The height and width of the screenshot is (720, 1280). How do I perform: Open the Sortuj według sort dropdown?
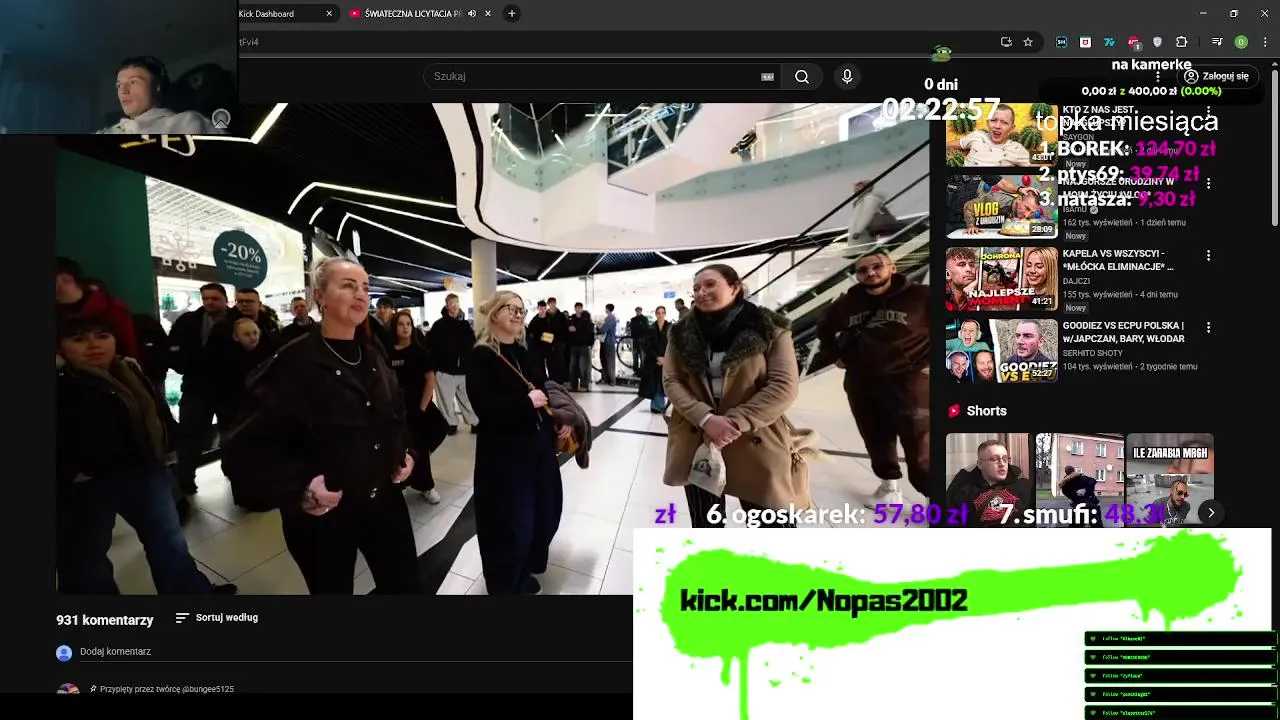coord(217,618)
